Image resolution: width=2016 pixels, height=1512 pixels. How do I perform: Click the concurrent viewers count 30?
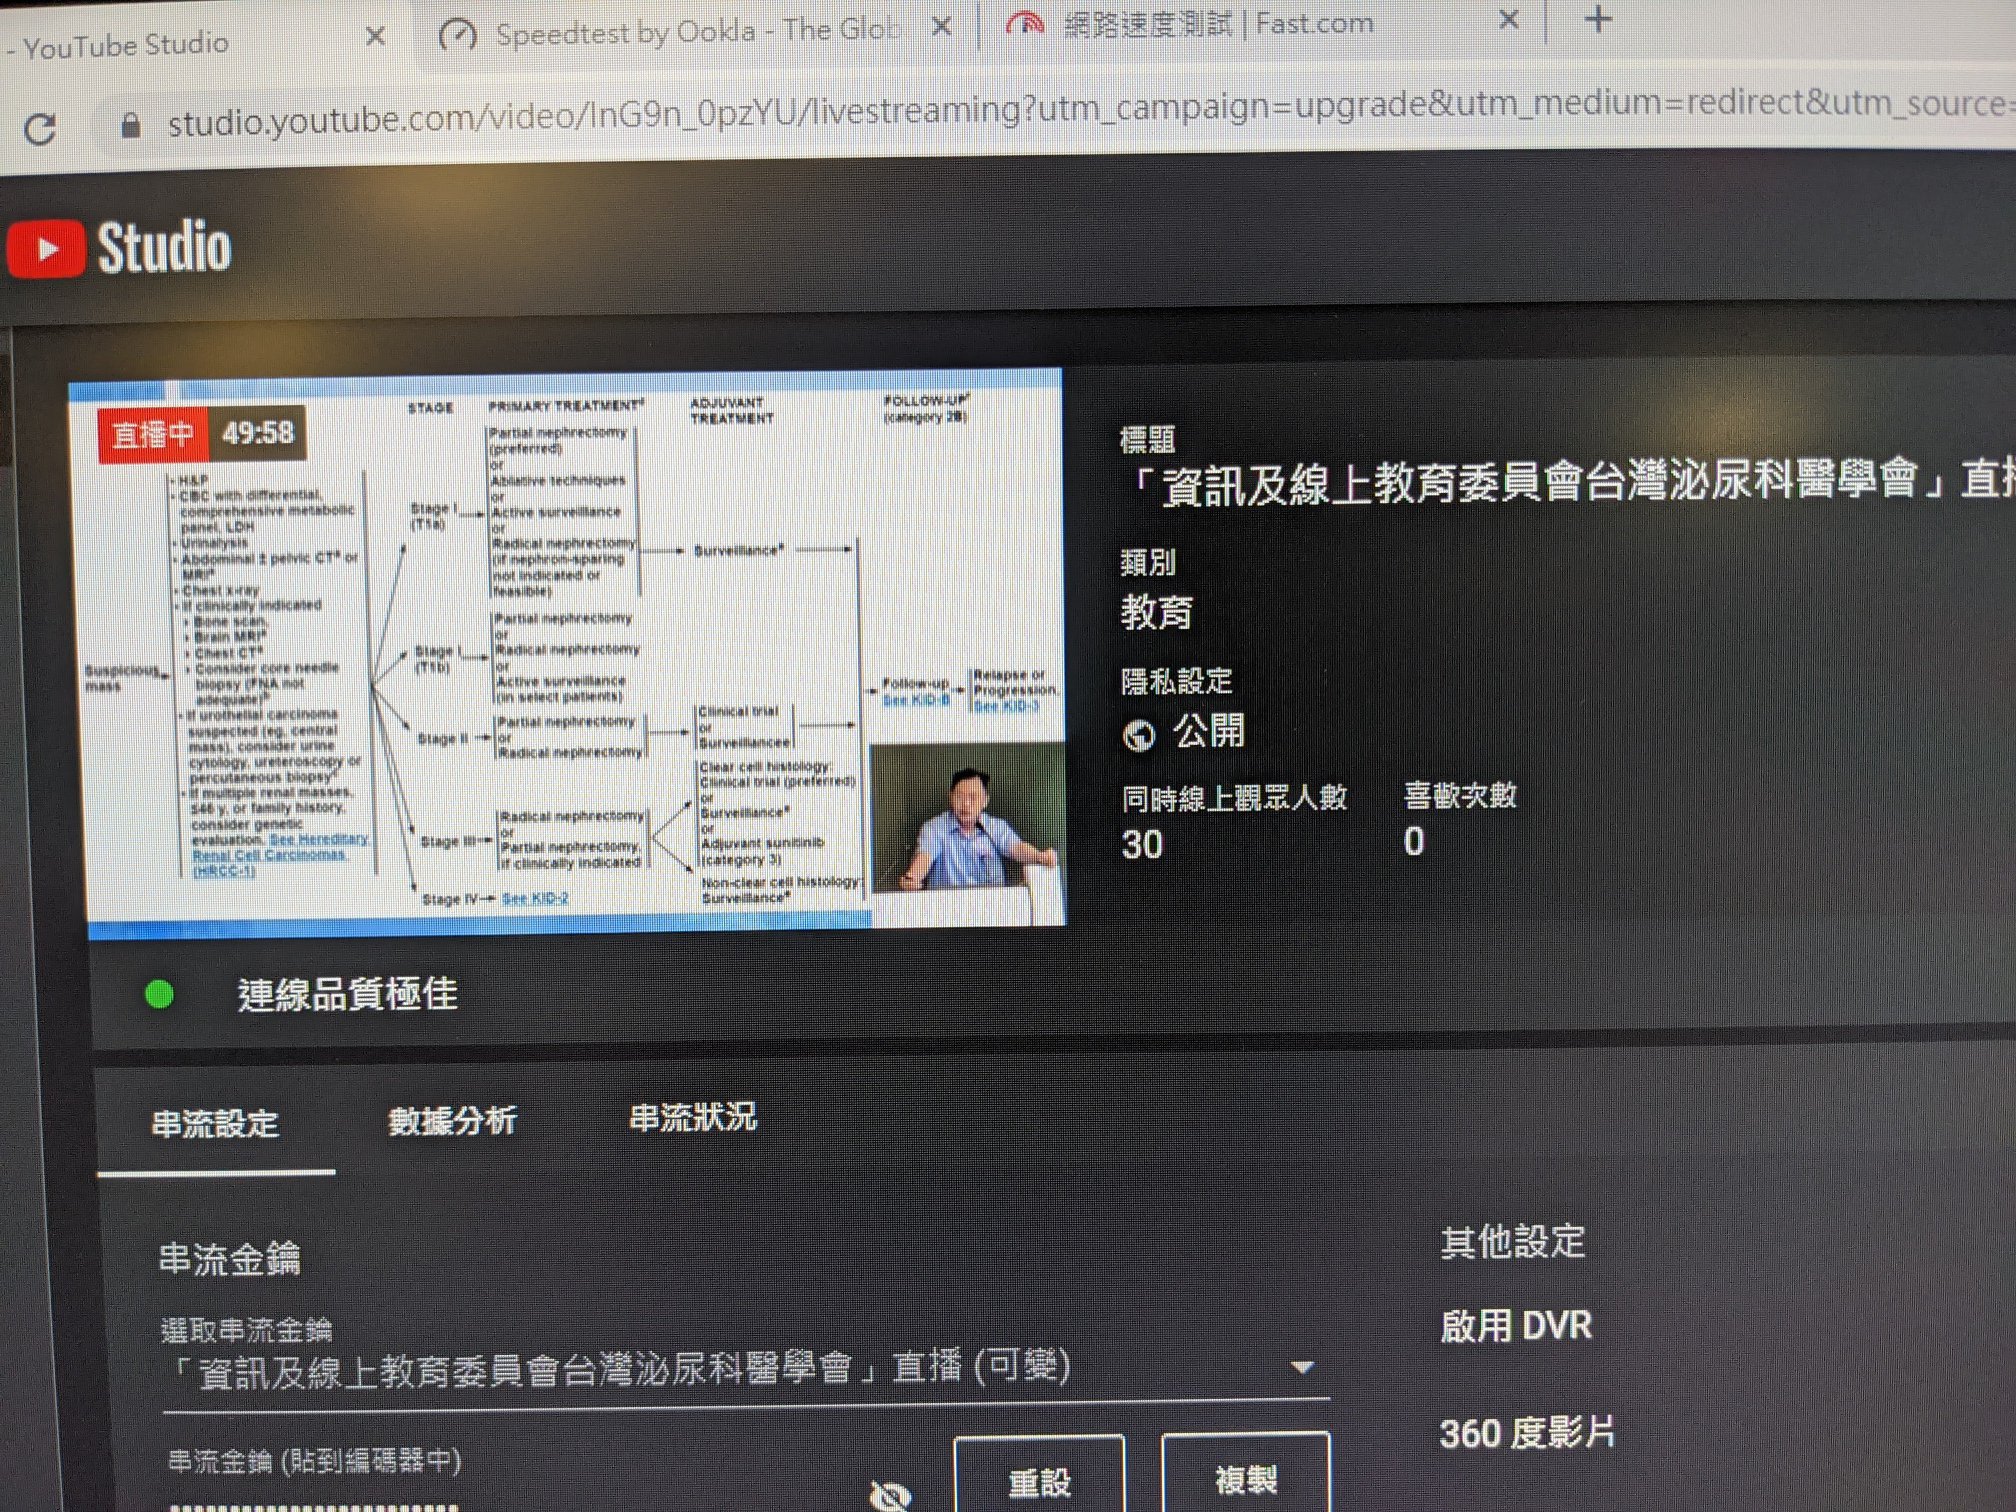(1142, 845)
